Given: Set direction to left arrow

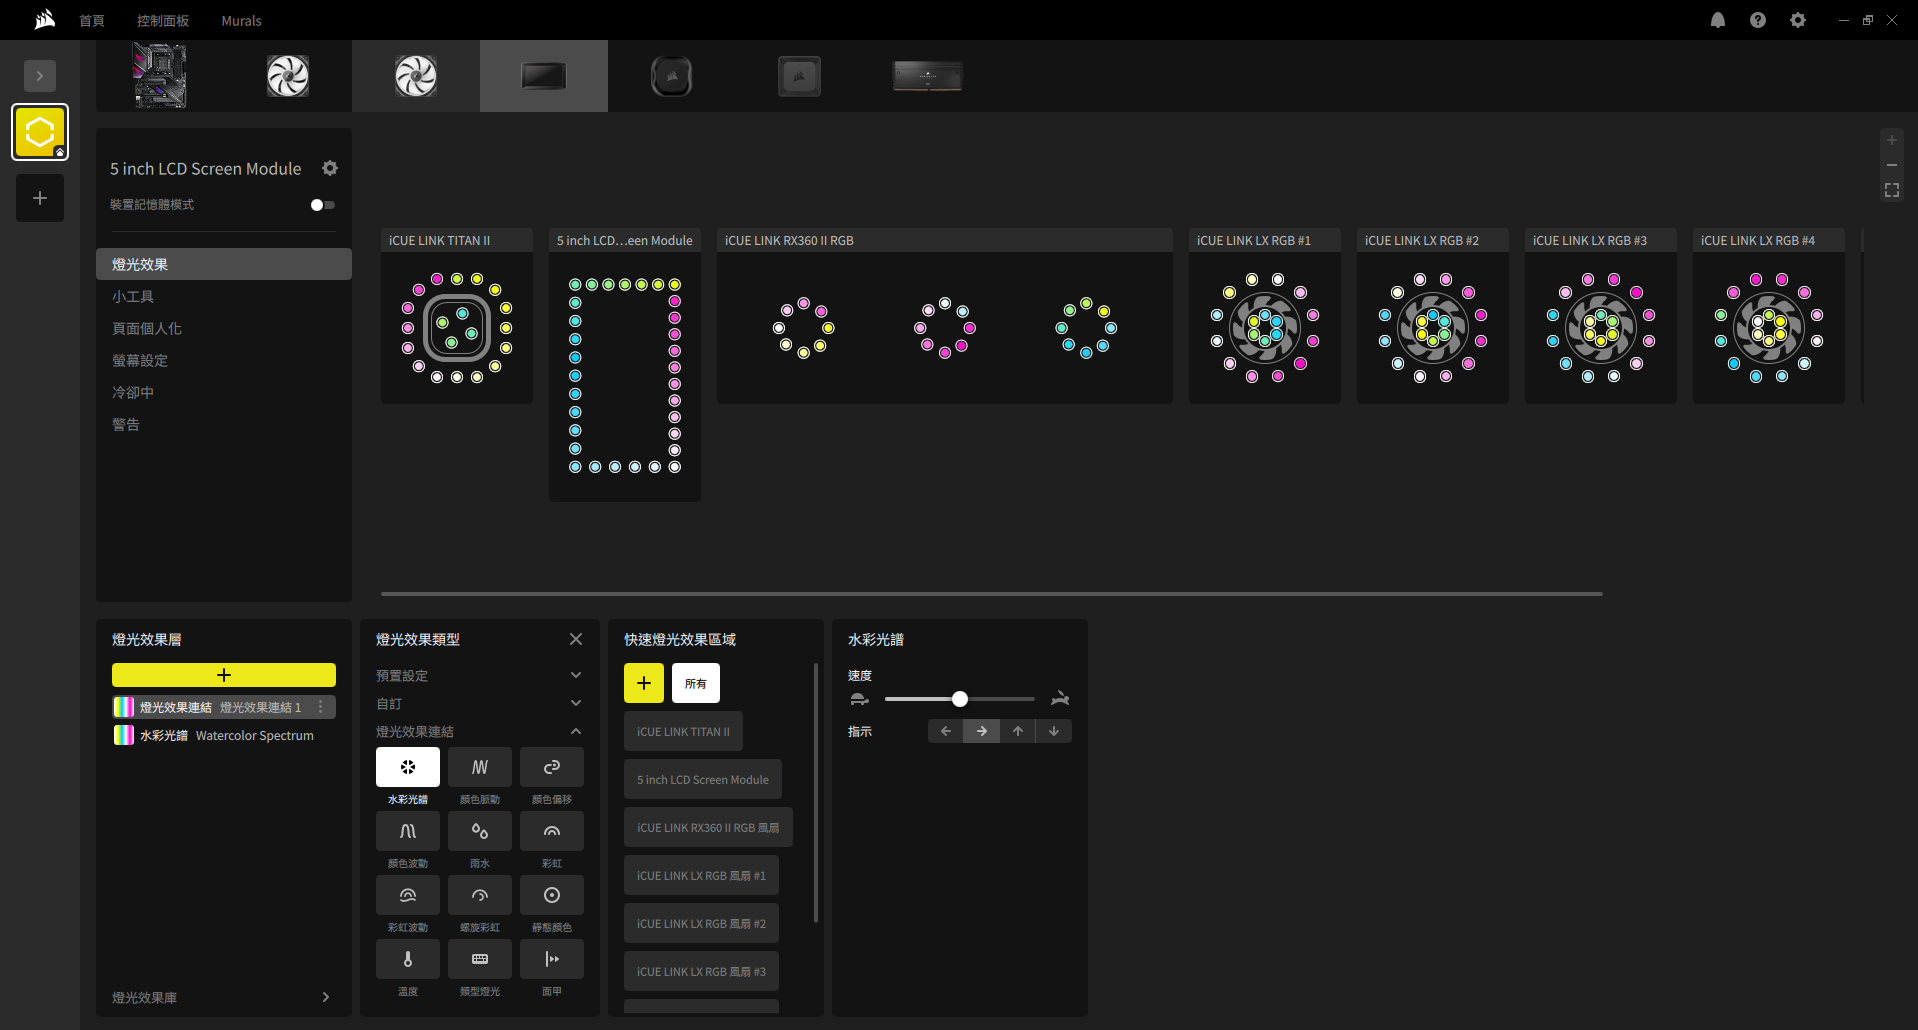Looking at the screenshot, I should click(946, 731).
